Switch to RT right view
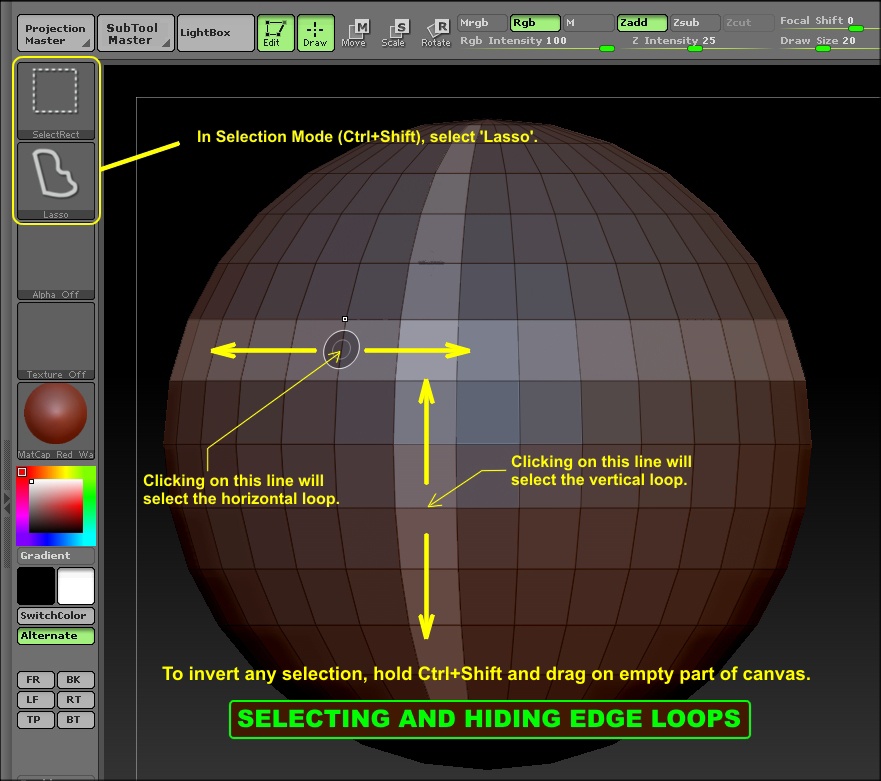 coord(76,700)
